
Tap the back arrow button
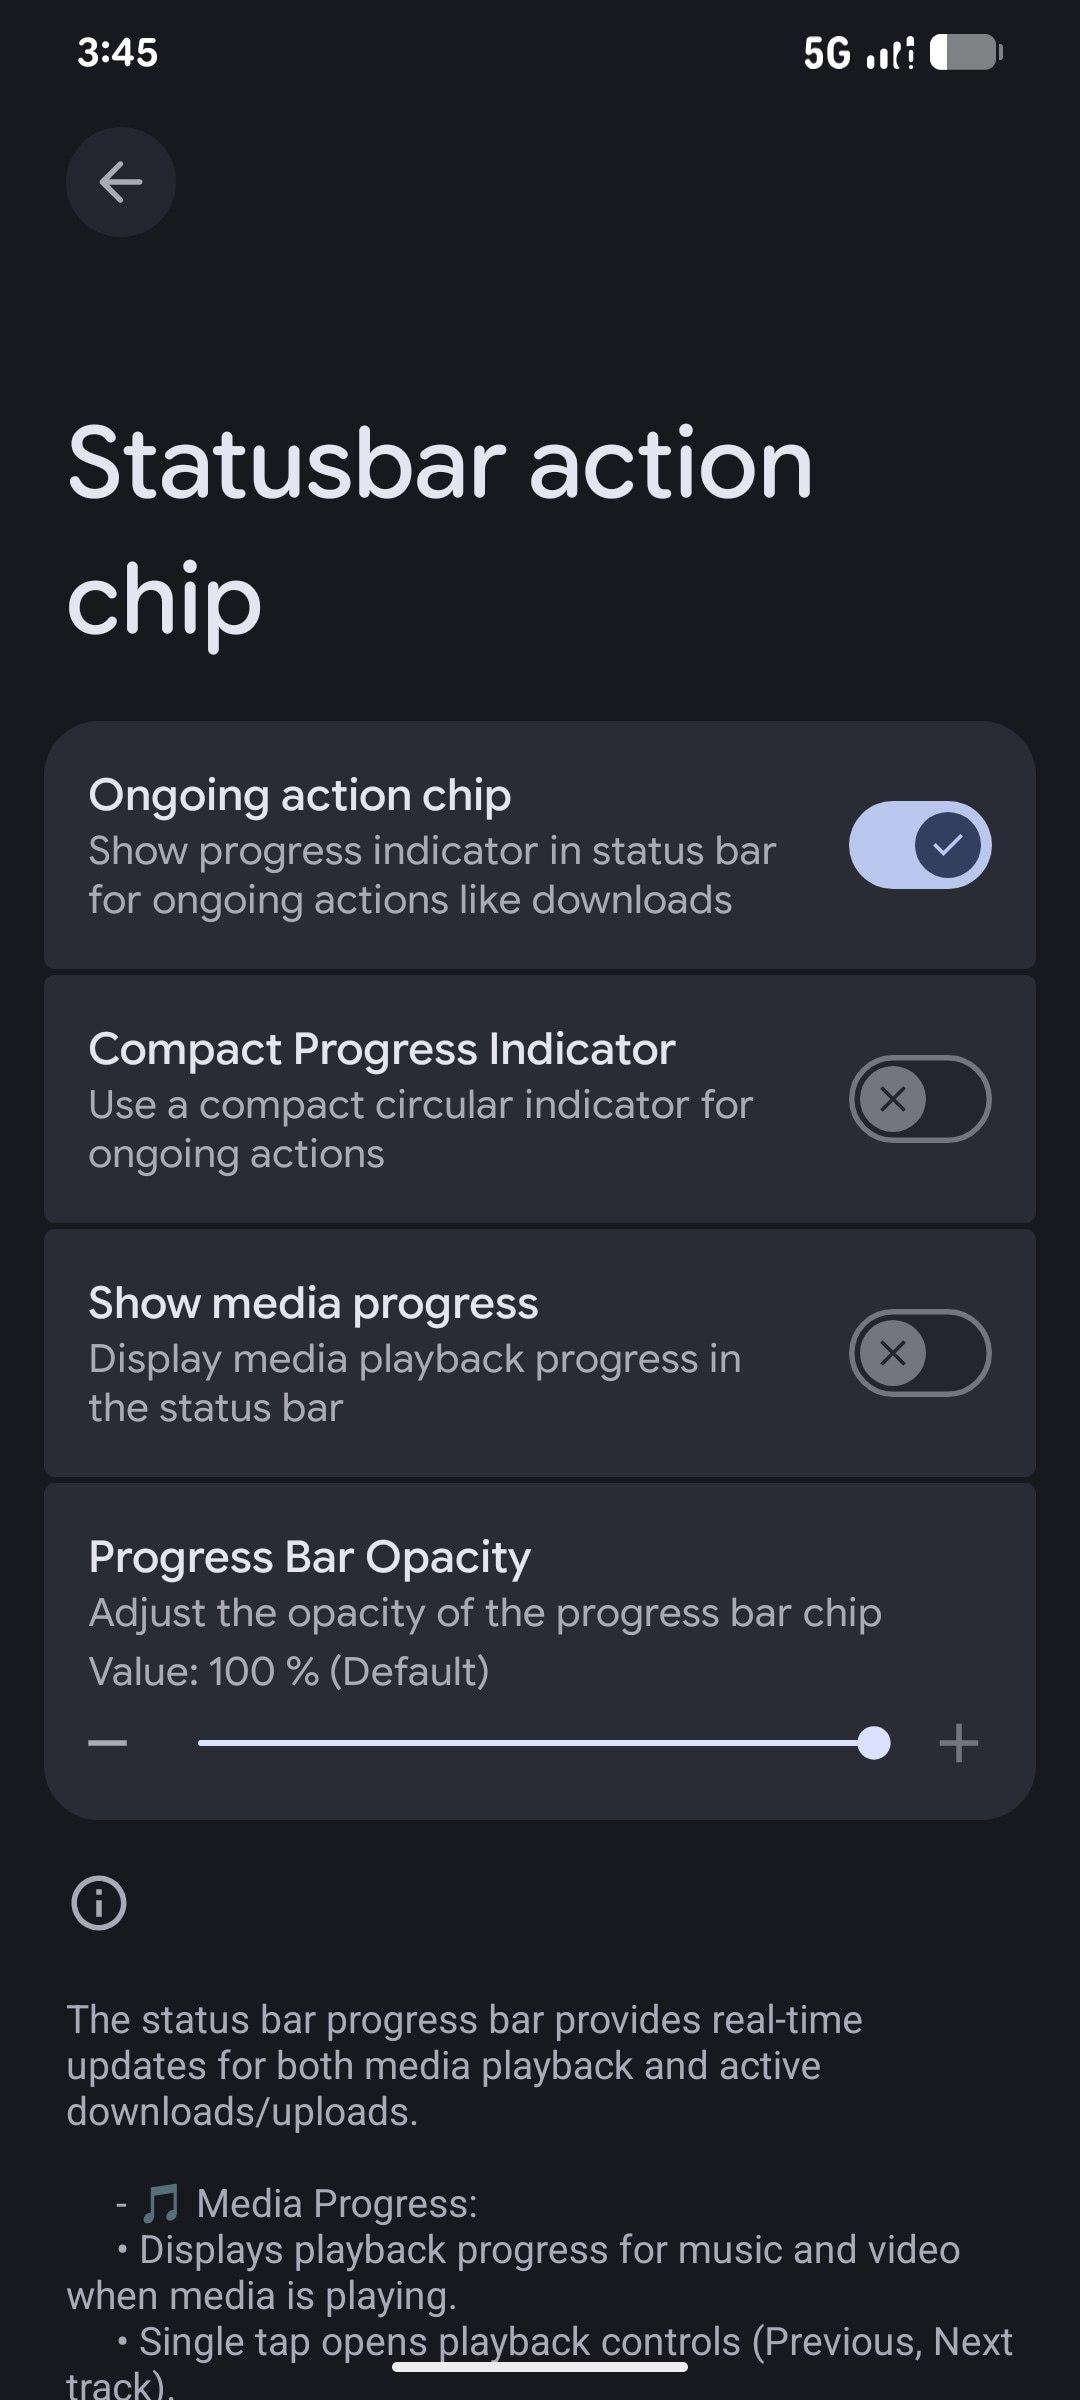(121, 182)
